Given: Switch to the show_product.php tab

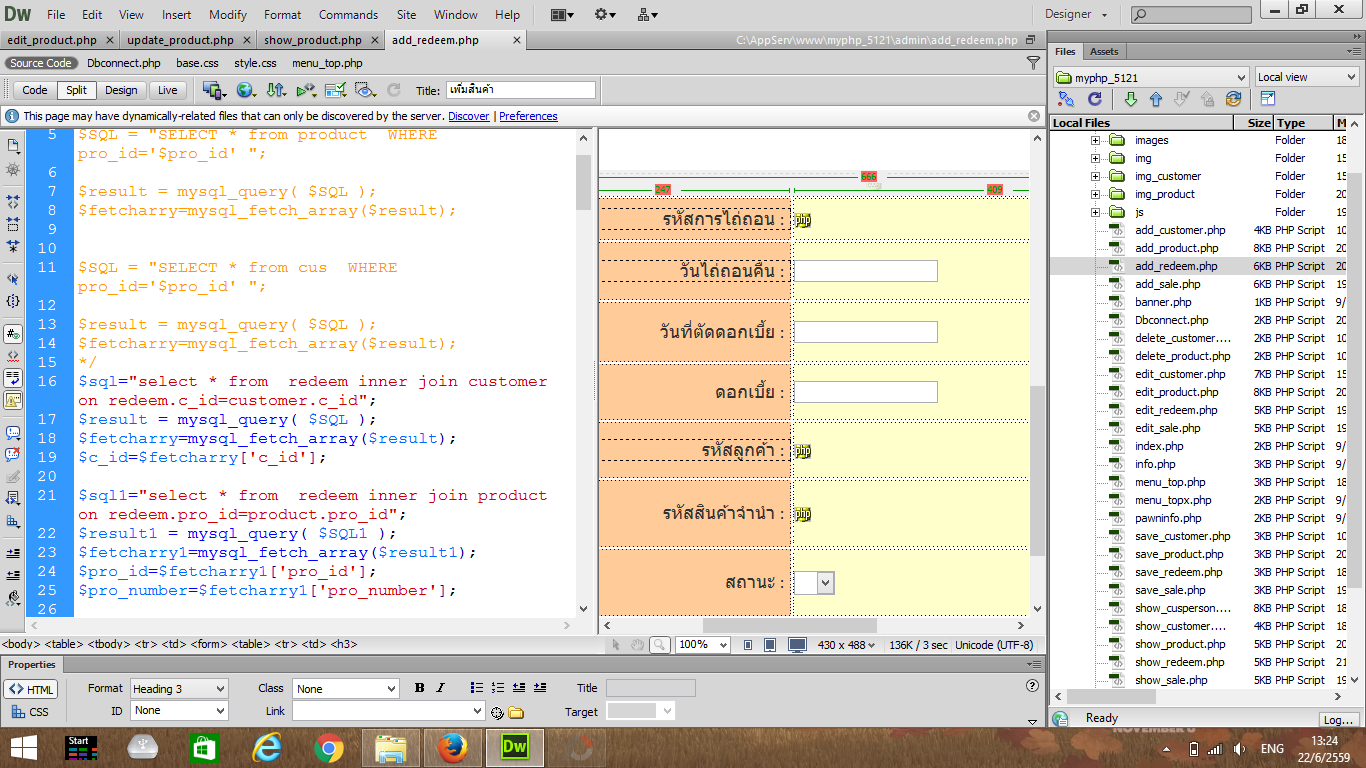Looking at the screenshot, I should pyautogui.click(x=313, y=40).
